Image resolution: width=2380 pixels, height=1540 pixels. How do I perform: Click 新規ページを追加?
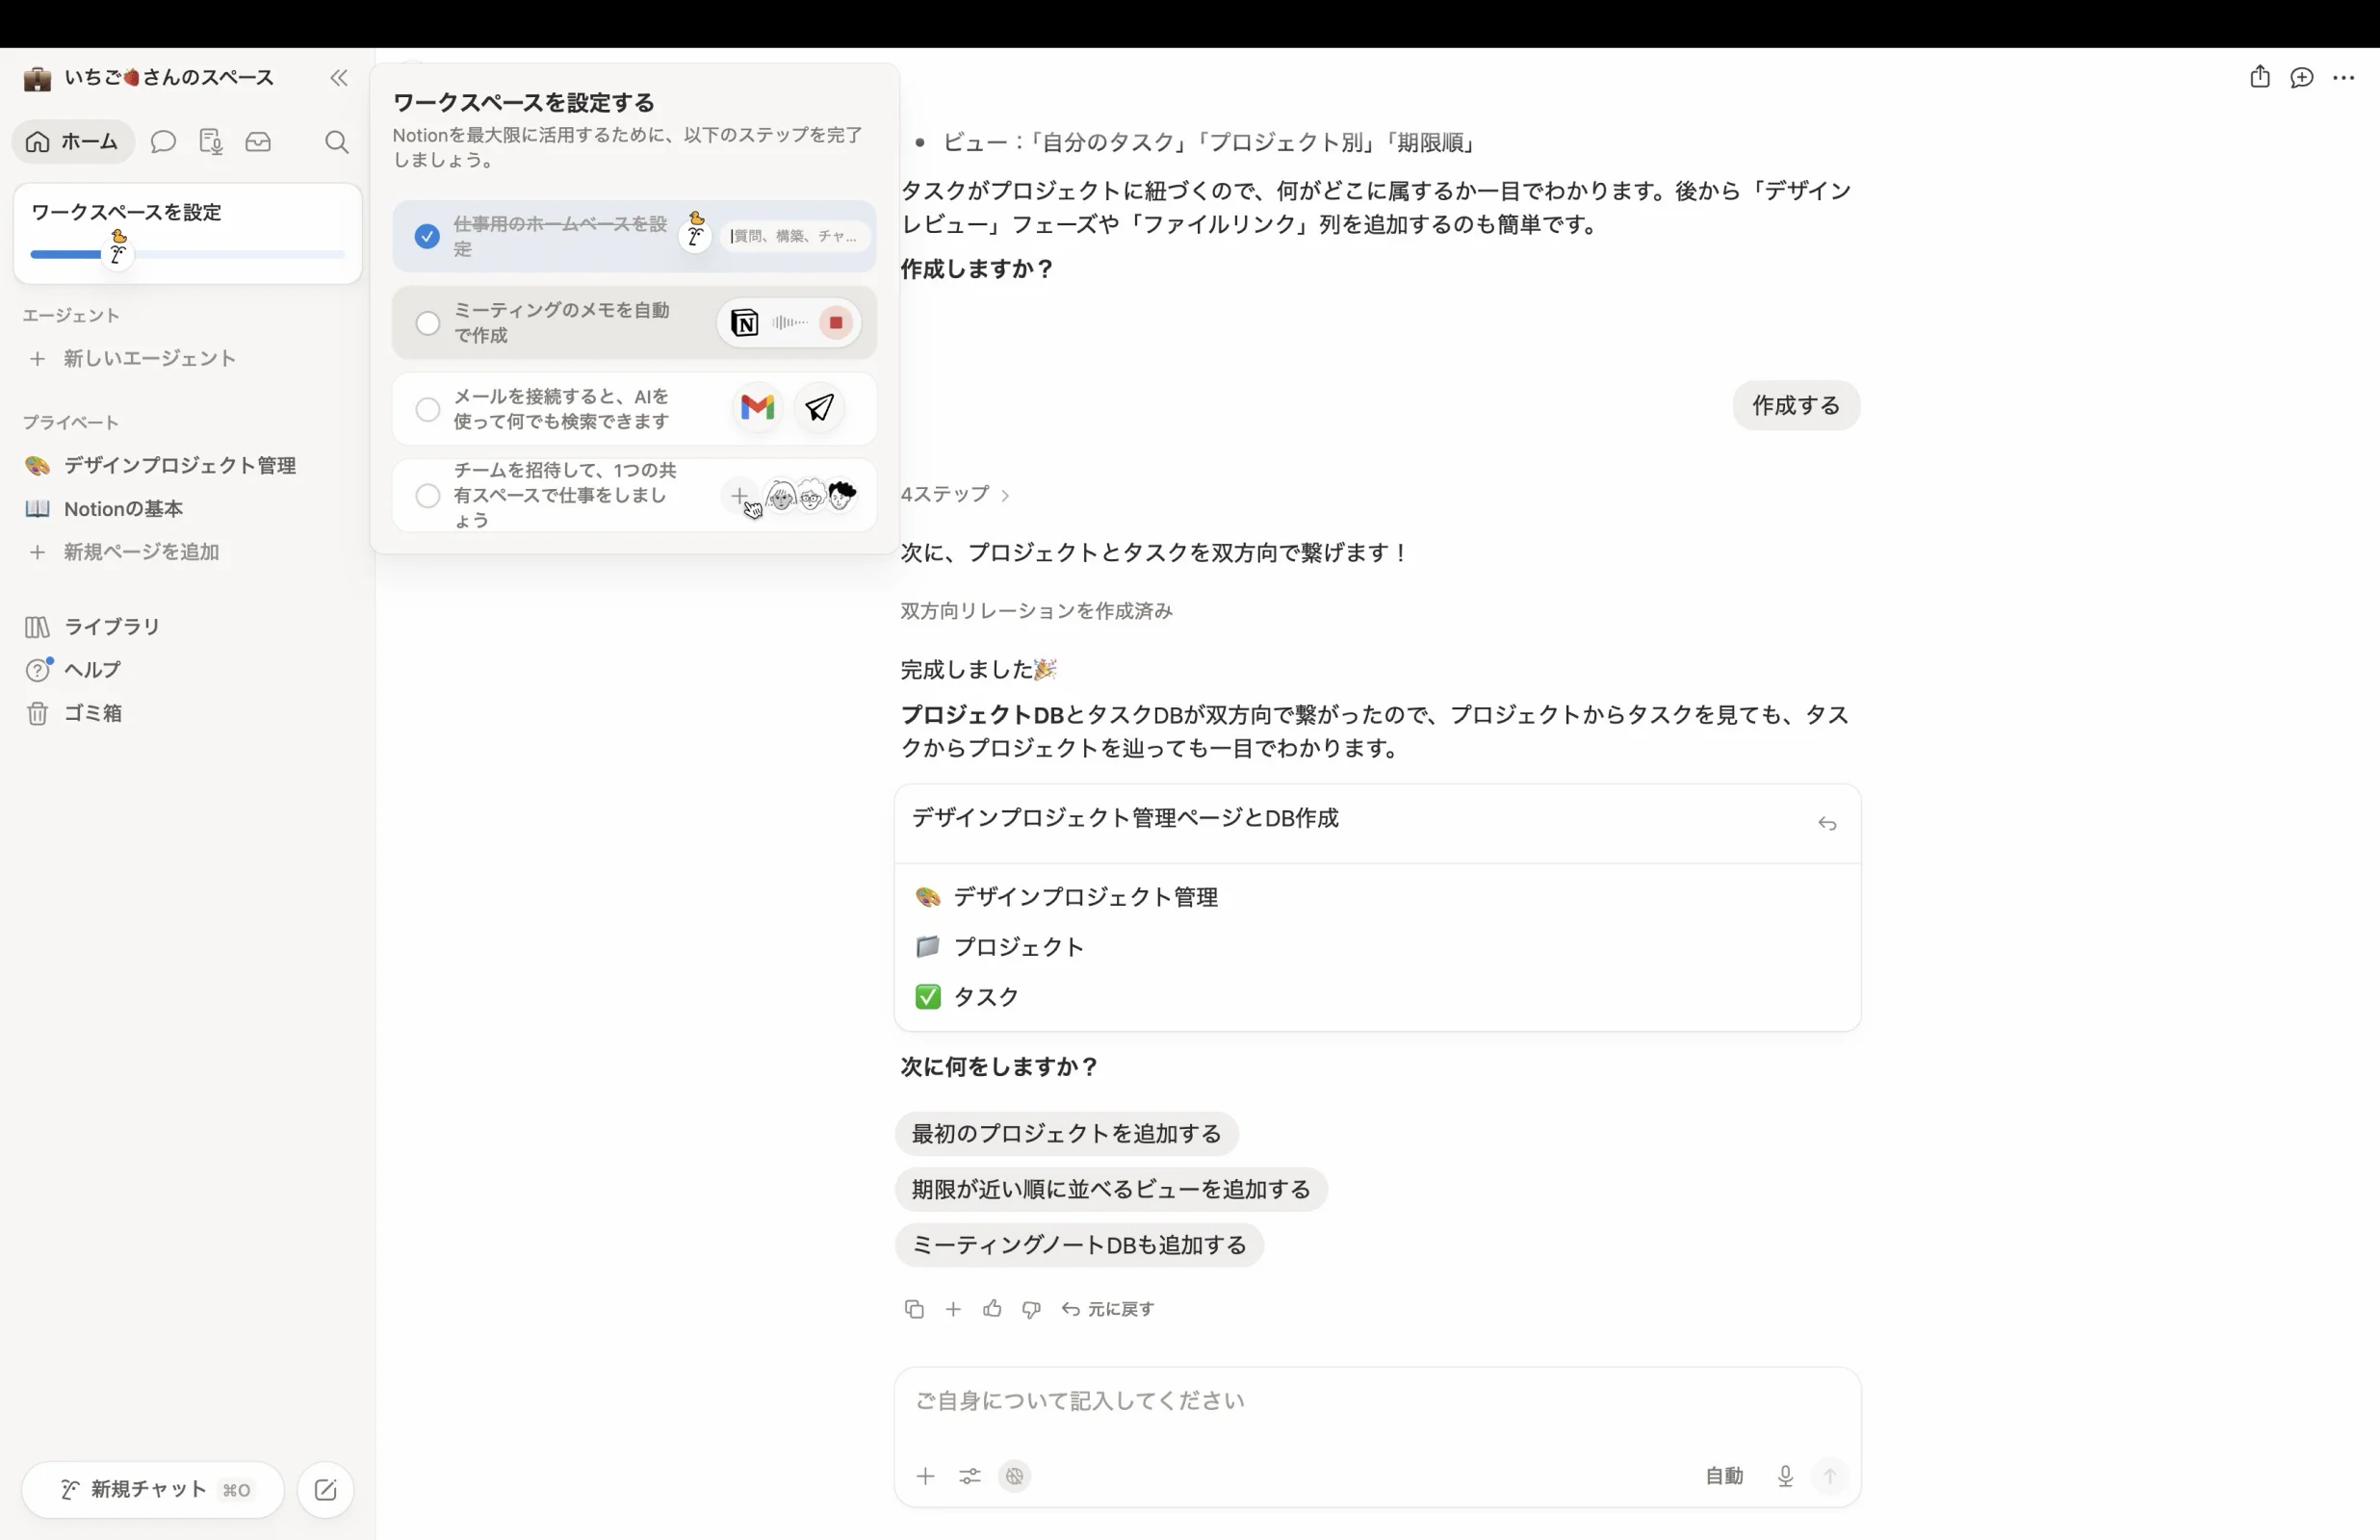[141, 552]
